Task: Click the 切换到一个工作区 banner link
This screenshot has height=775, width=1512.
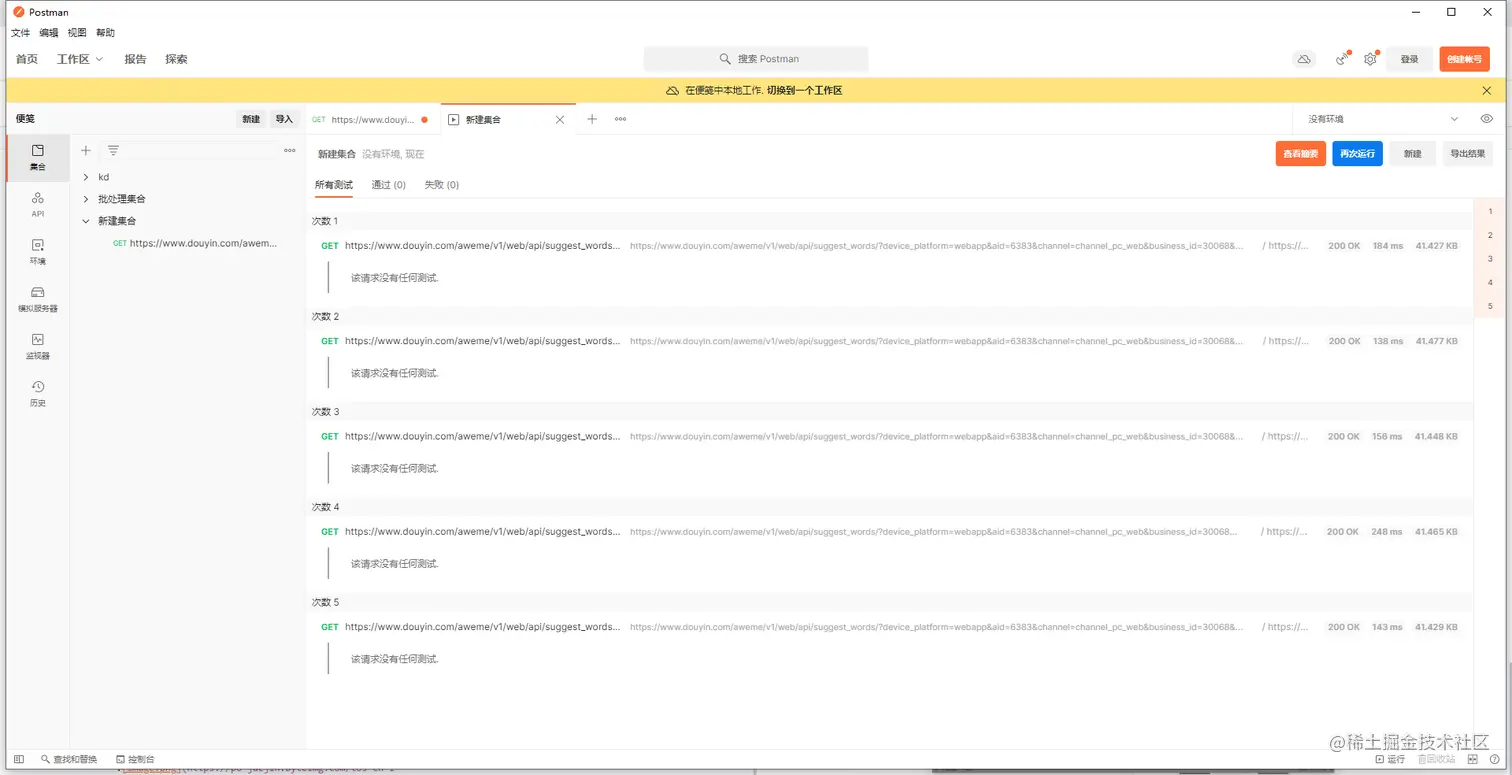Action: [804, 91]
